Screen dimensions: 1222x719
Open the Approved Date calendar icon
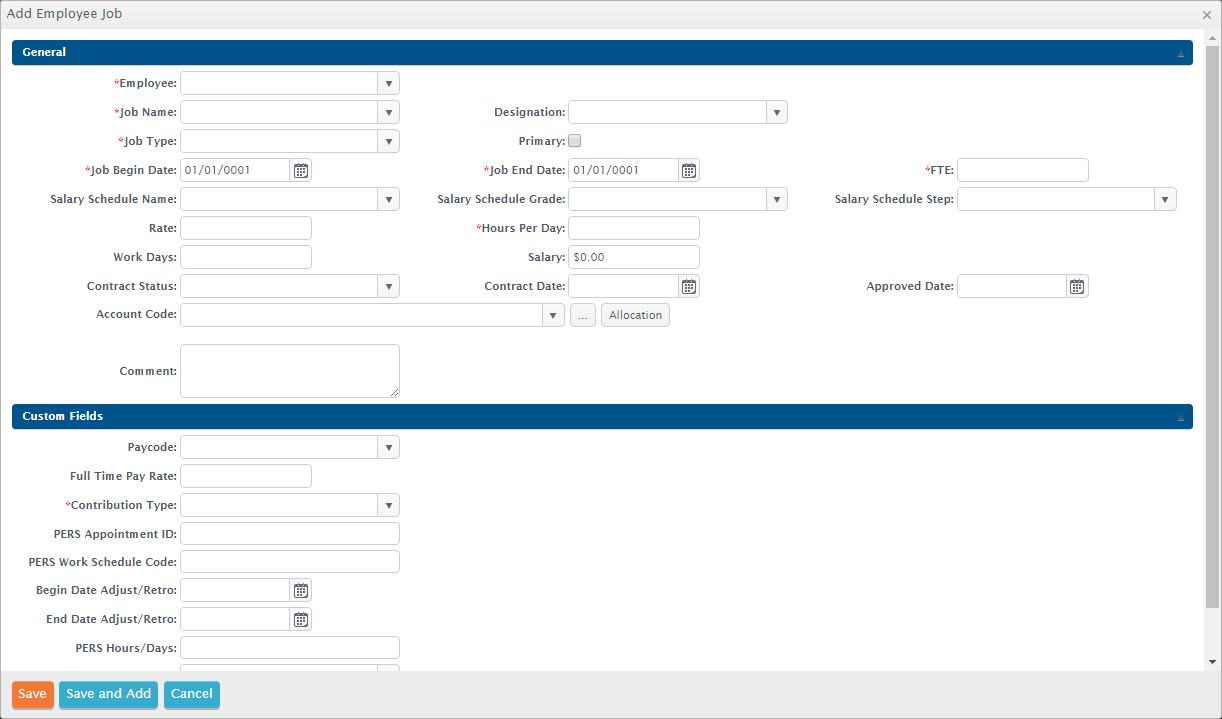[x=1077, y=287]
